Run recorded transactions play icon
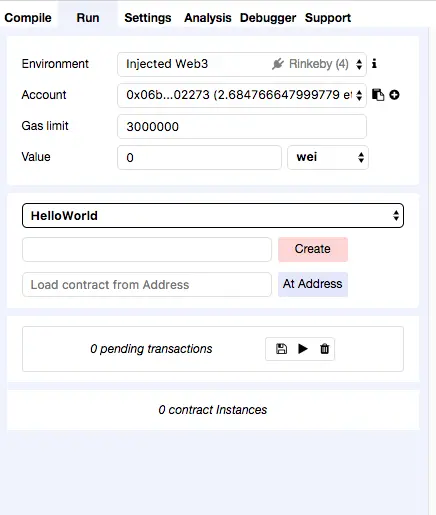 click(x=303, y=349)
